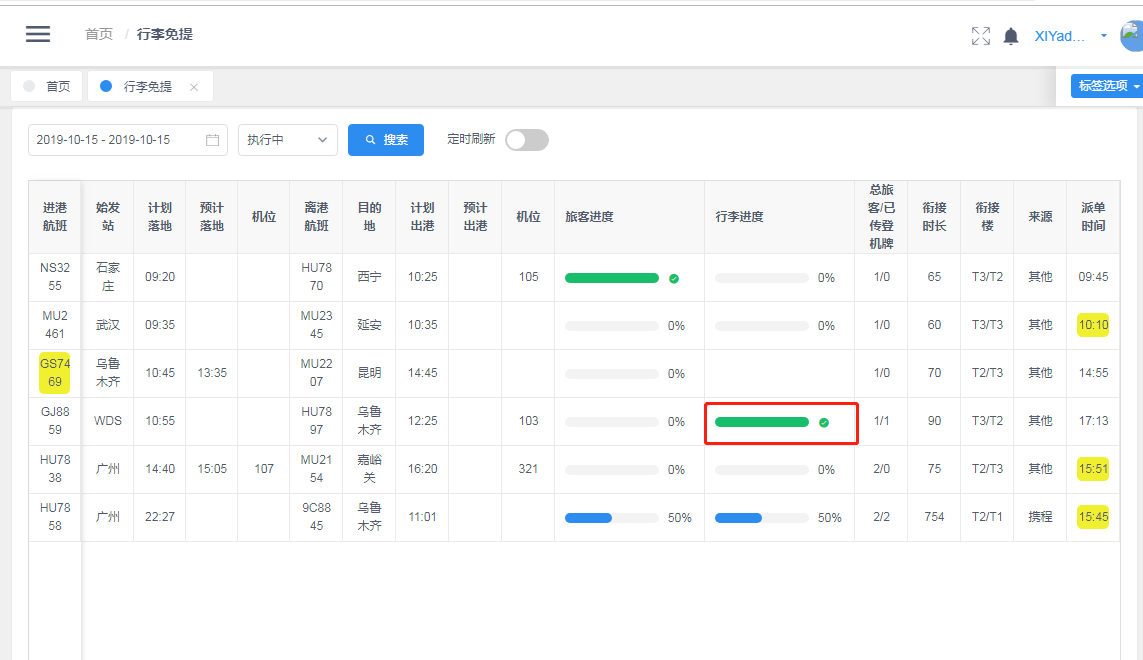Click departure flight MU2345 cell
1143x660 pixels.
coord(316,325)
